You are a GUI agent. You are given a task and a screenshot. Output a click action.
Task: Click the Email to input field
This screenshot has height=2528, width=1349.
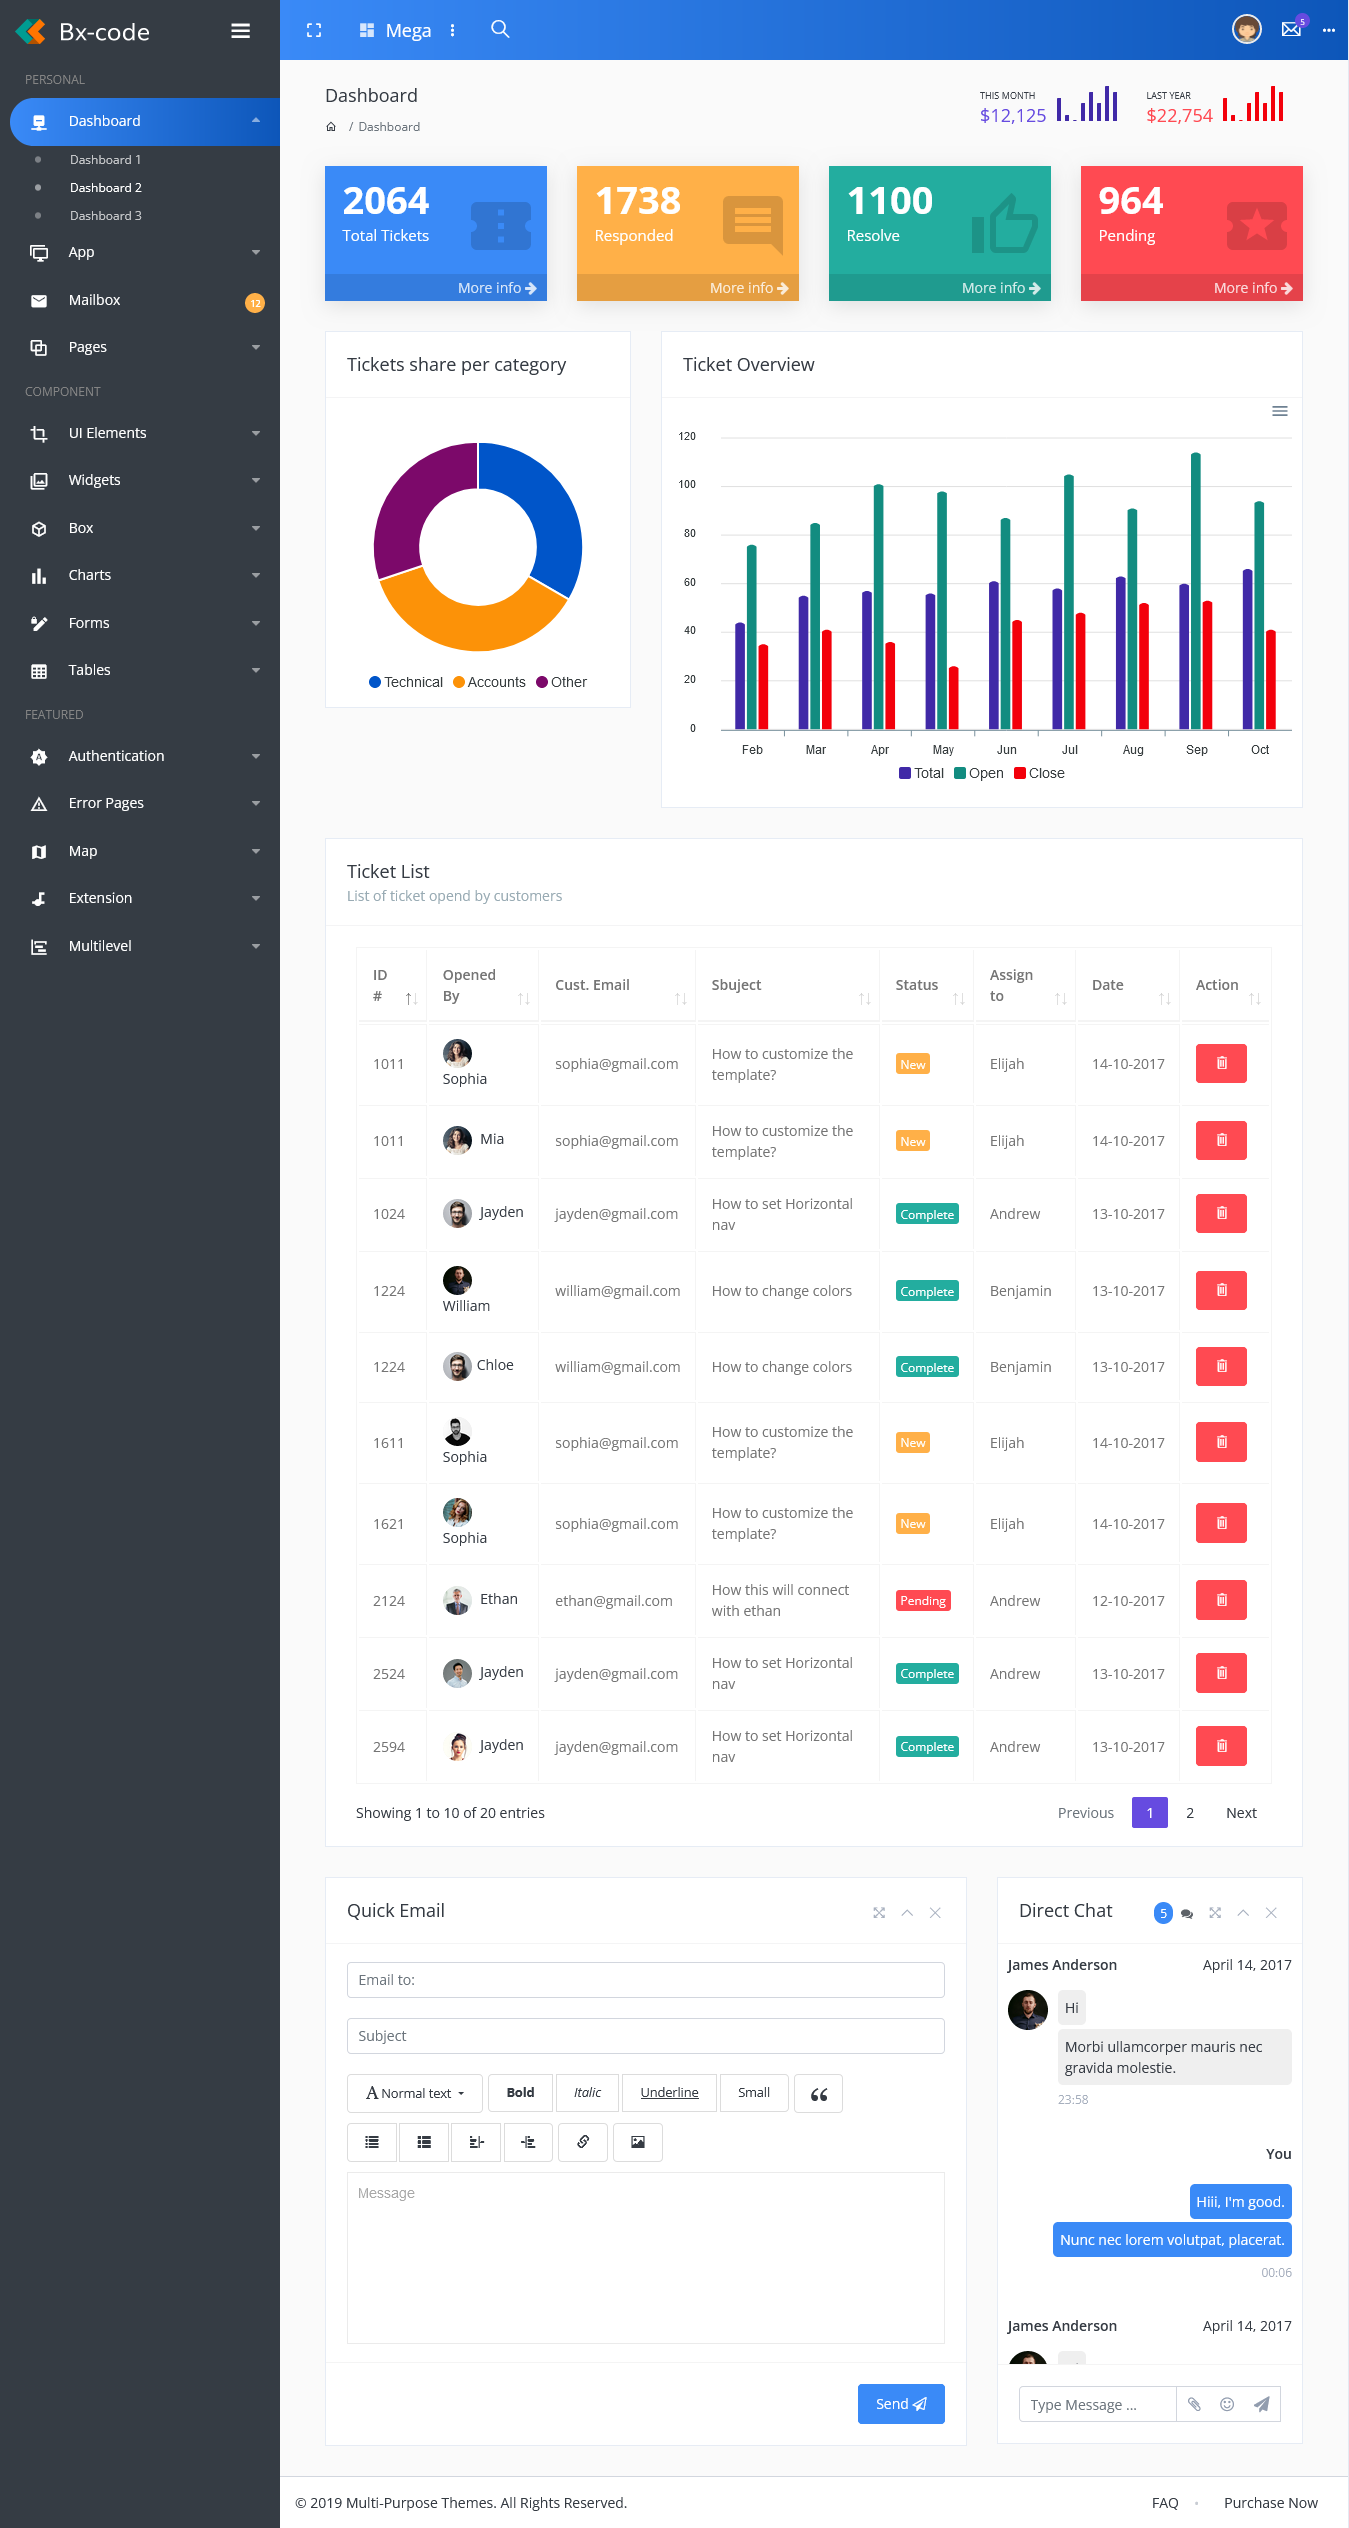645,1980
